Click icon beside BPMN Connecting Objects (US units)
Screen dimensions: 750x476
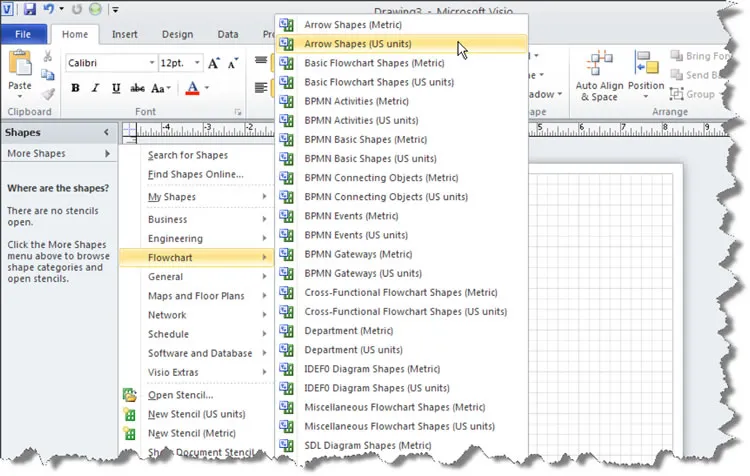287,197
